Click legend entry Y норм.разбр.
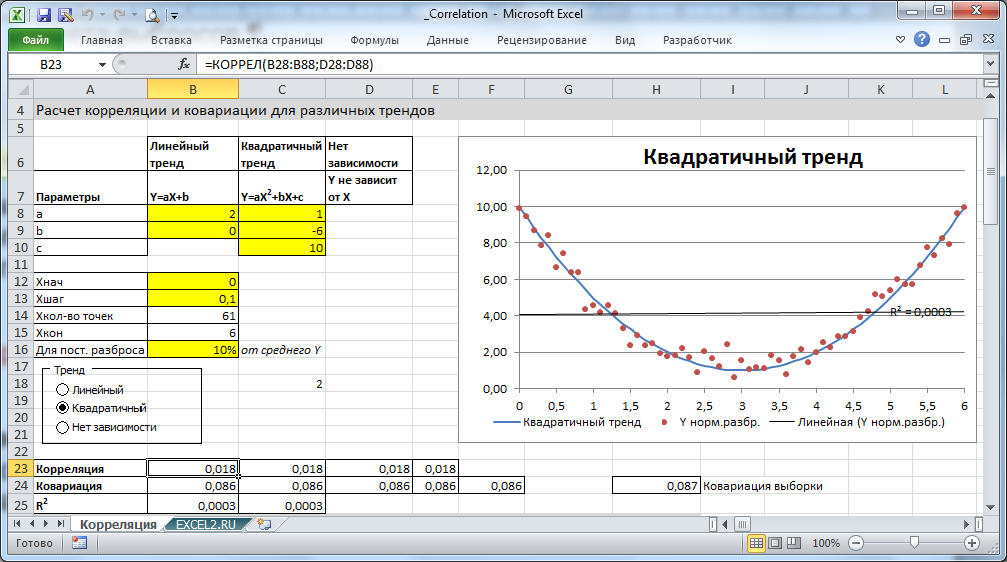The image size is (1007, 562). coord(711,422)
